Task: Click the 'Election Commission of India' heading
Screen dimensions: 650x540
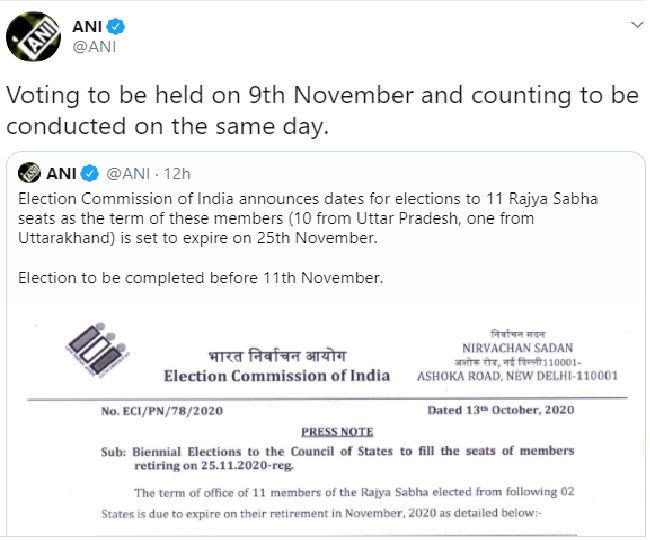Action: (276, 376)
